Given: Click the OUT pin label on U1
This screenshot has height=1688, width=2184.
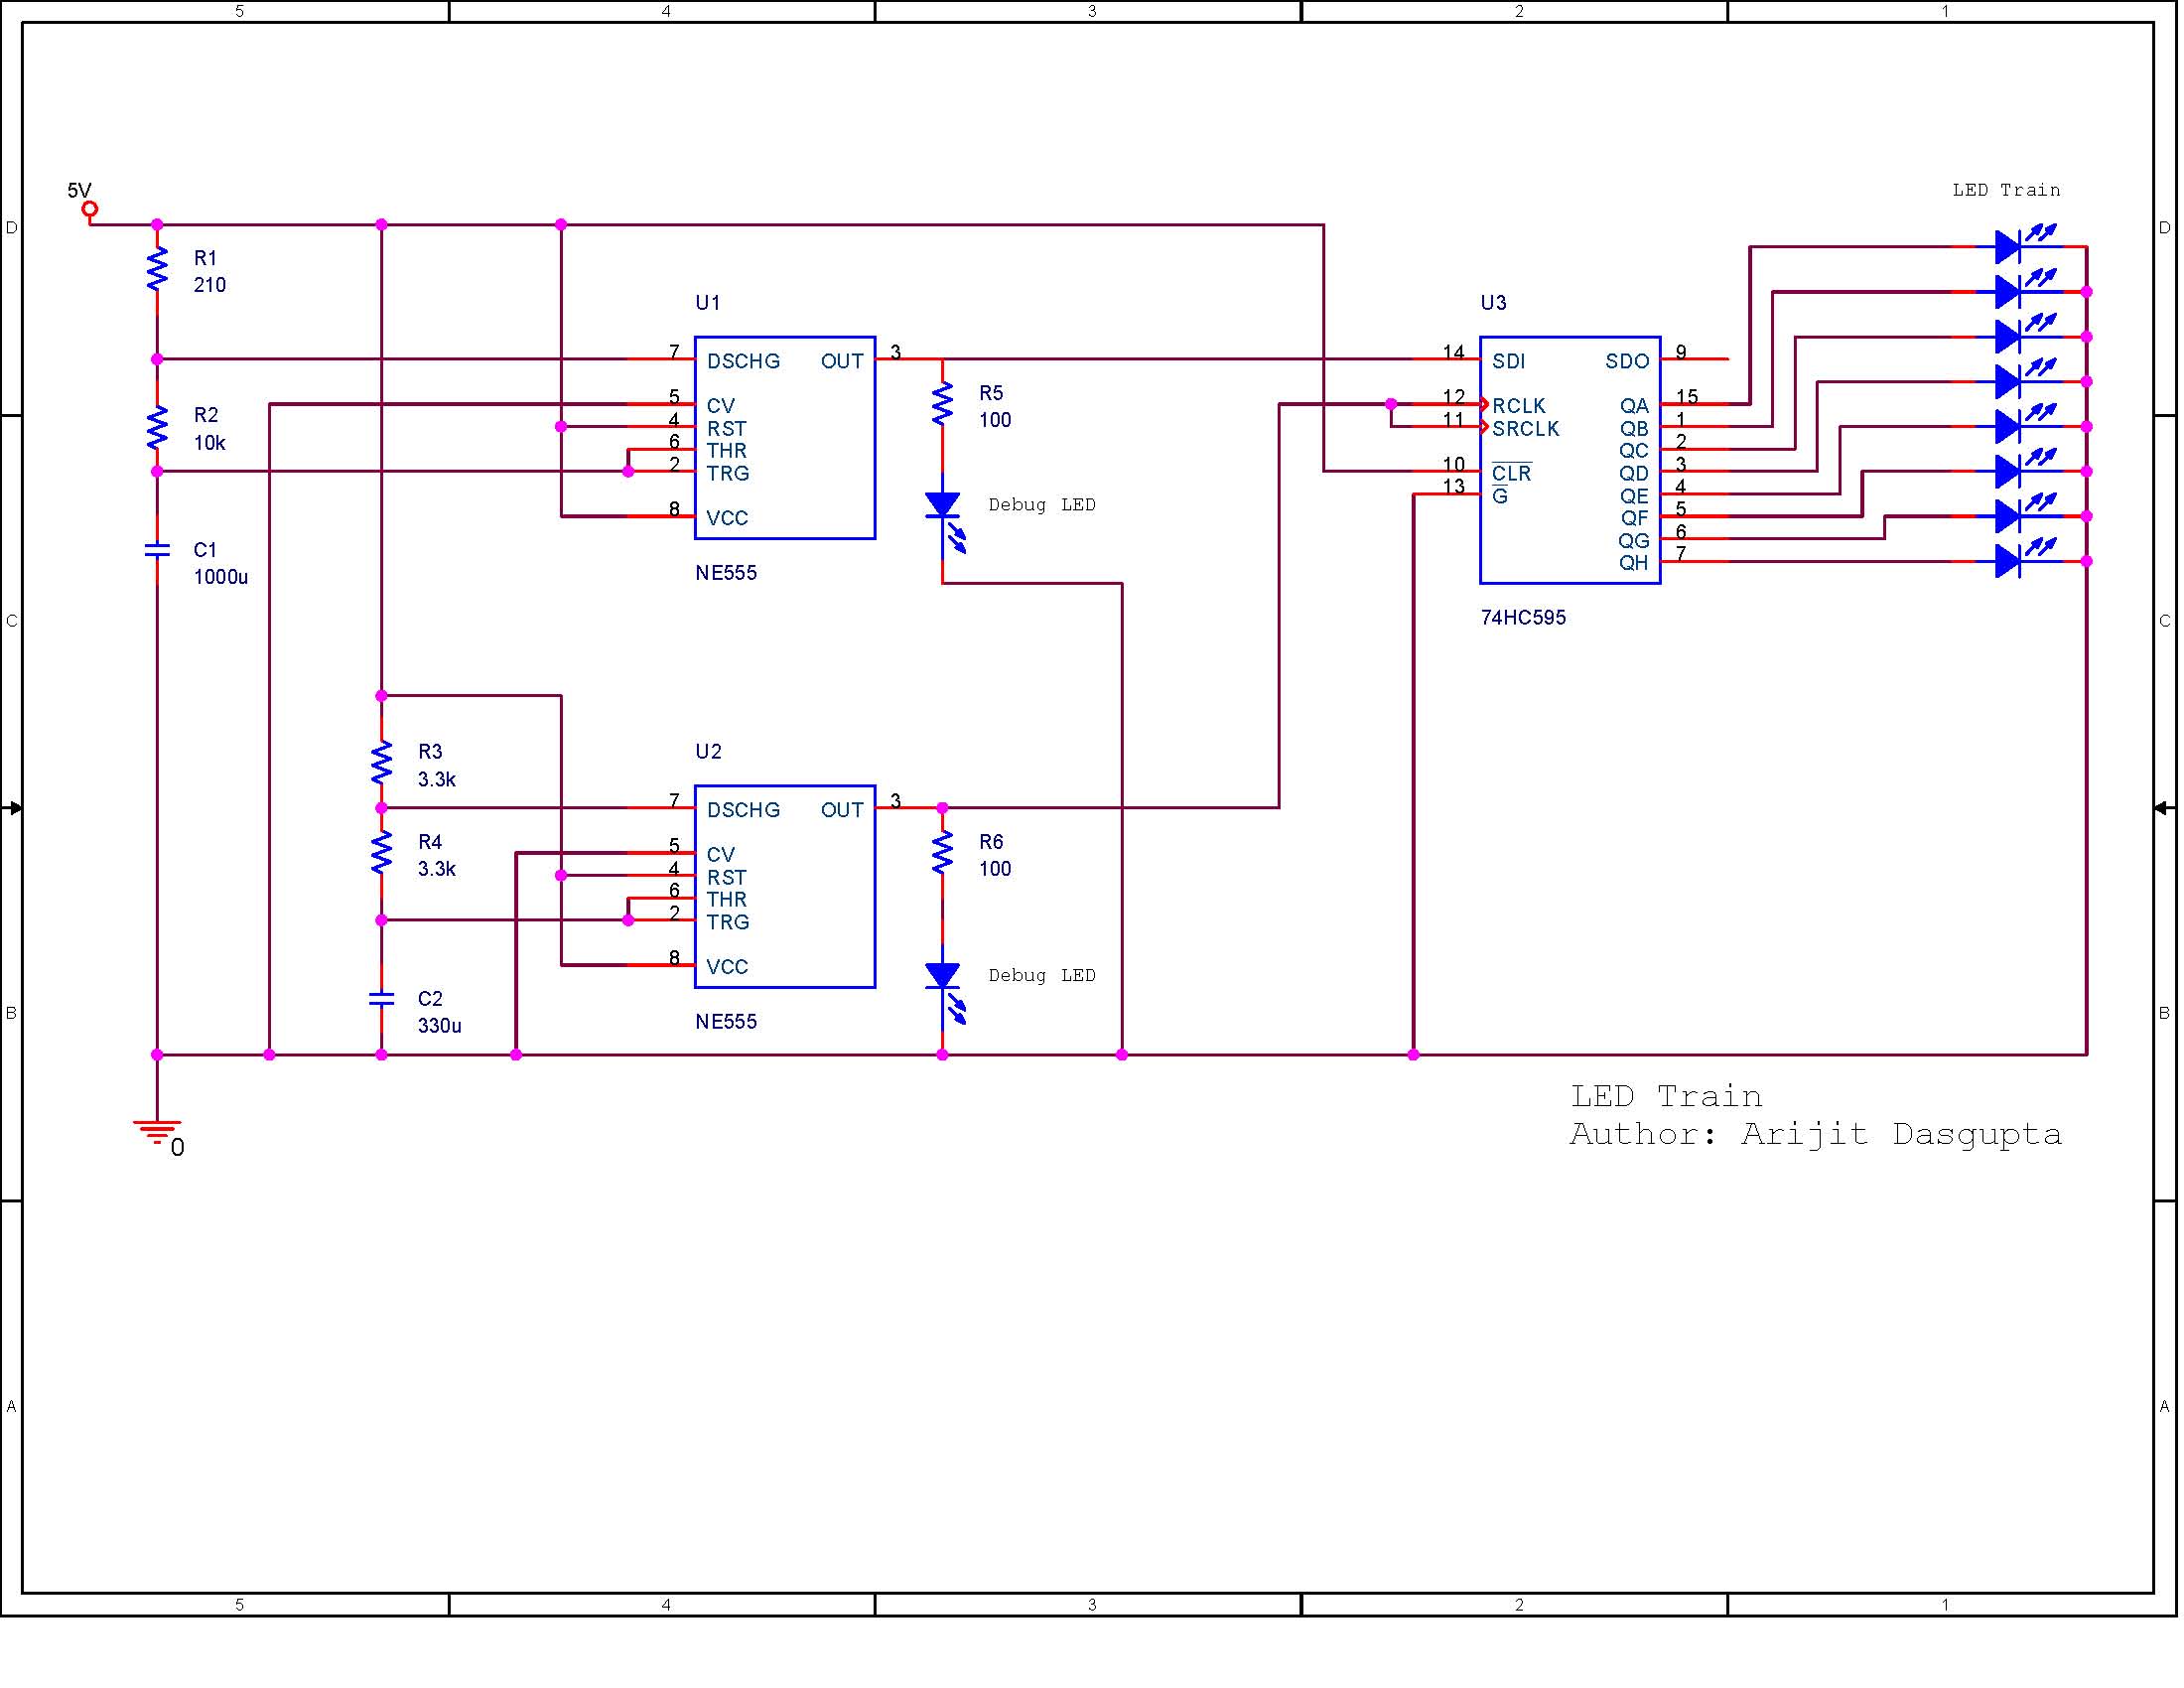Looking at the screenshot, I should 844,362.
